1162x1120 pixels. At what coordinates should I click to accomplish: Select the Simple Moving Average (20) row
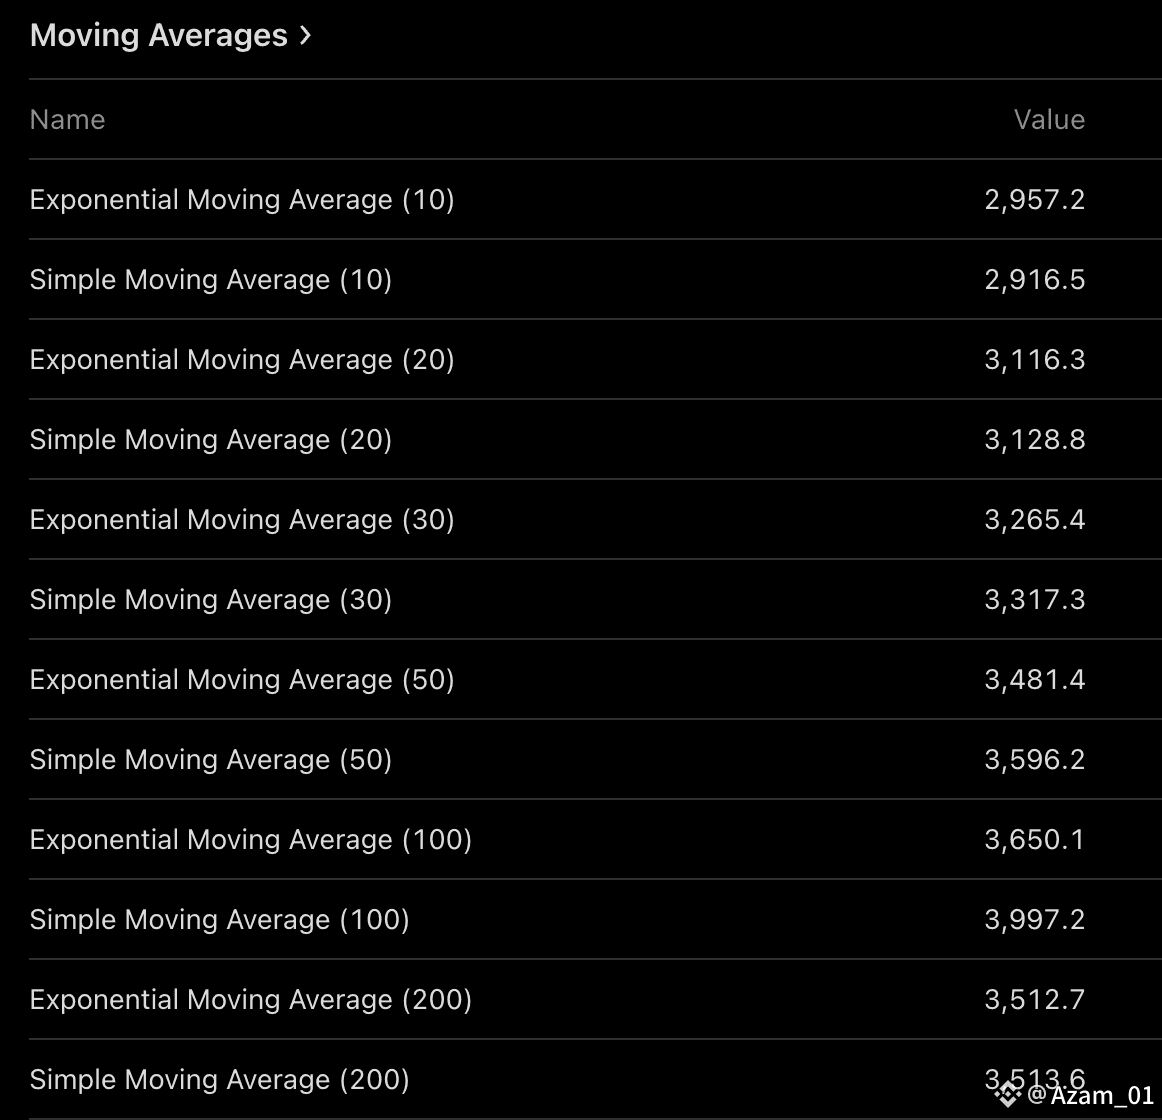click(211, 440)
